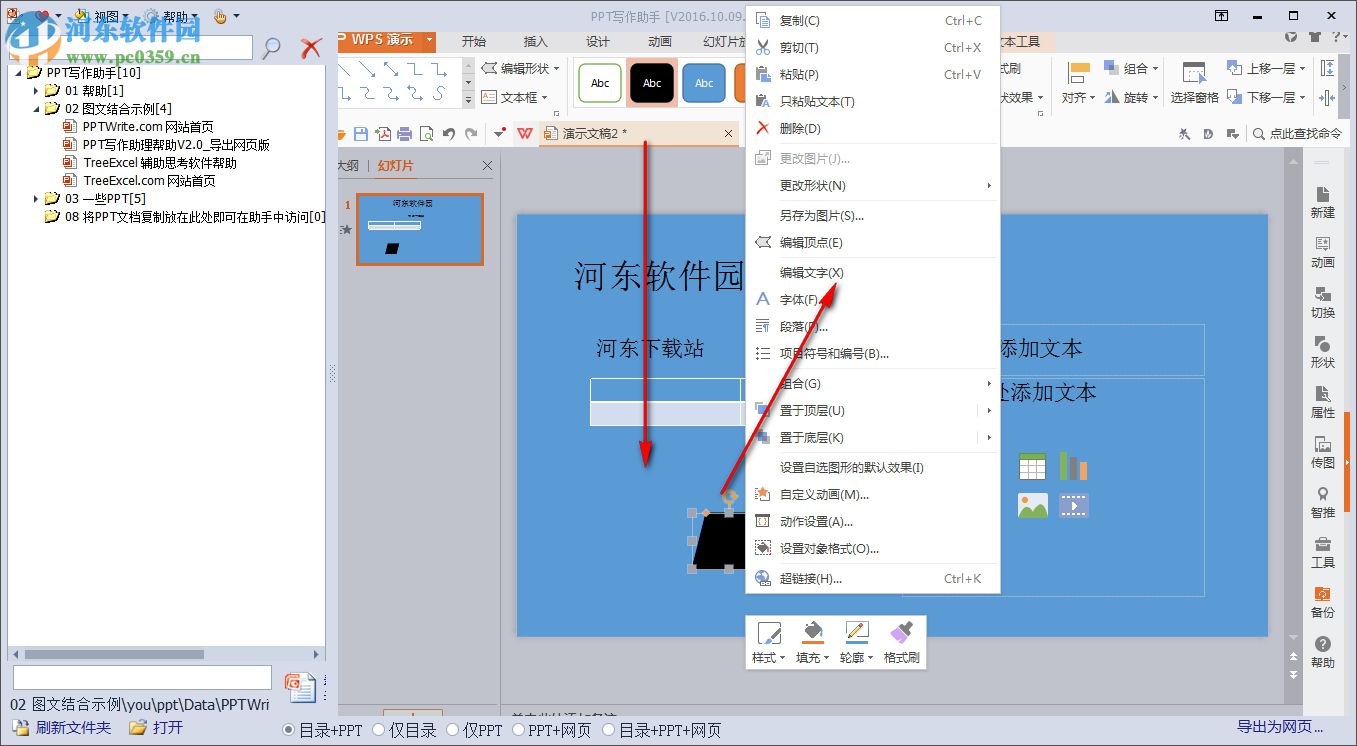Click the 格式刷 format painter in mini toolbar

(901, 643)
